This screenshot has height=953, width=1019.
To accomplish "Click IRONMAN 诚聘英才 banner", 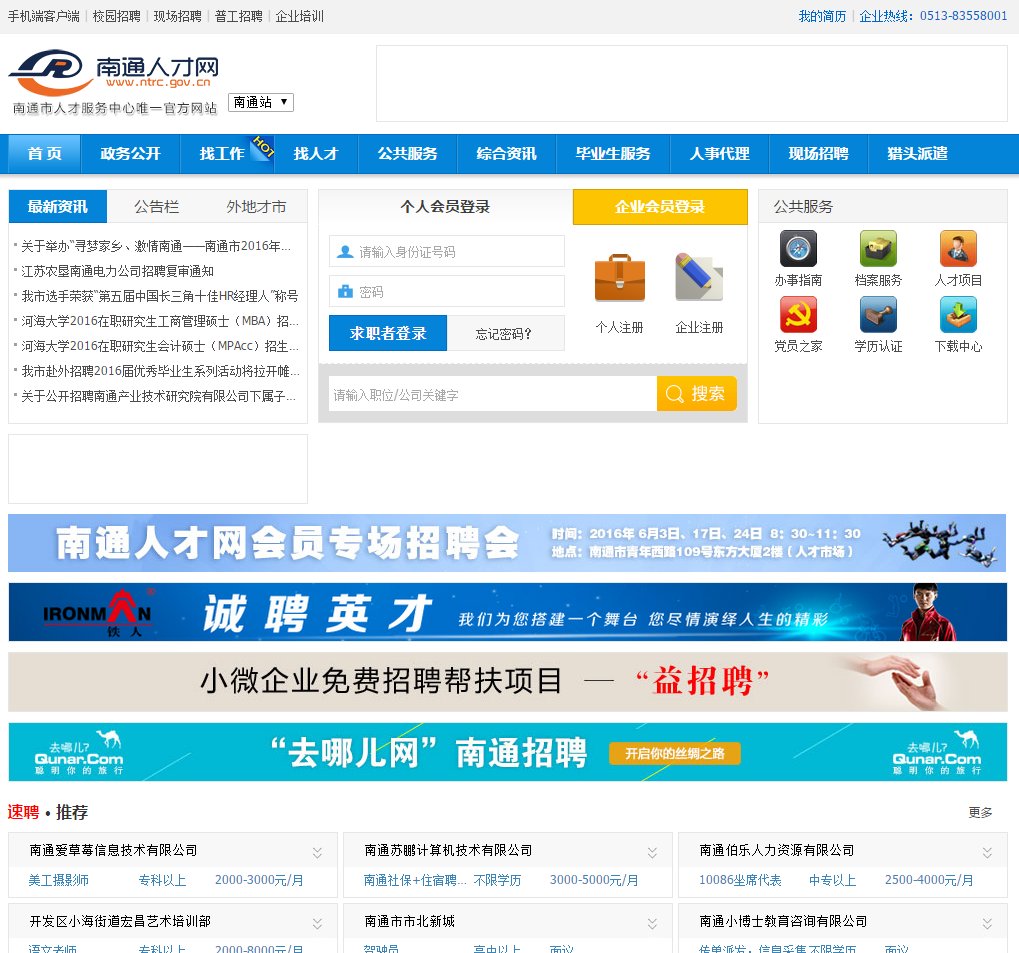I will click(x=508, y=612).
